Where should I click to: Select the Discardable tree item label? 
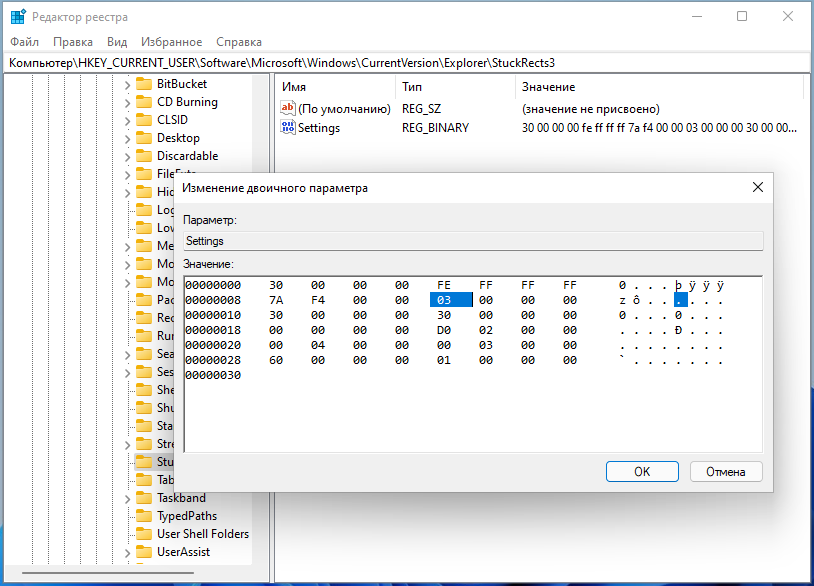tap(187, 156)
